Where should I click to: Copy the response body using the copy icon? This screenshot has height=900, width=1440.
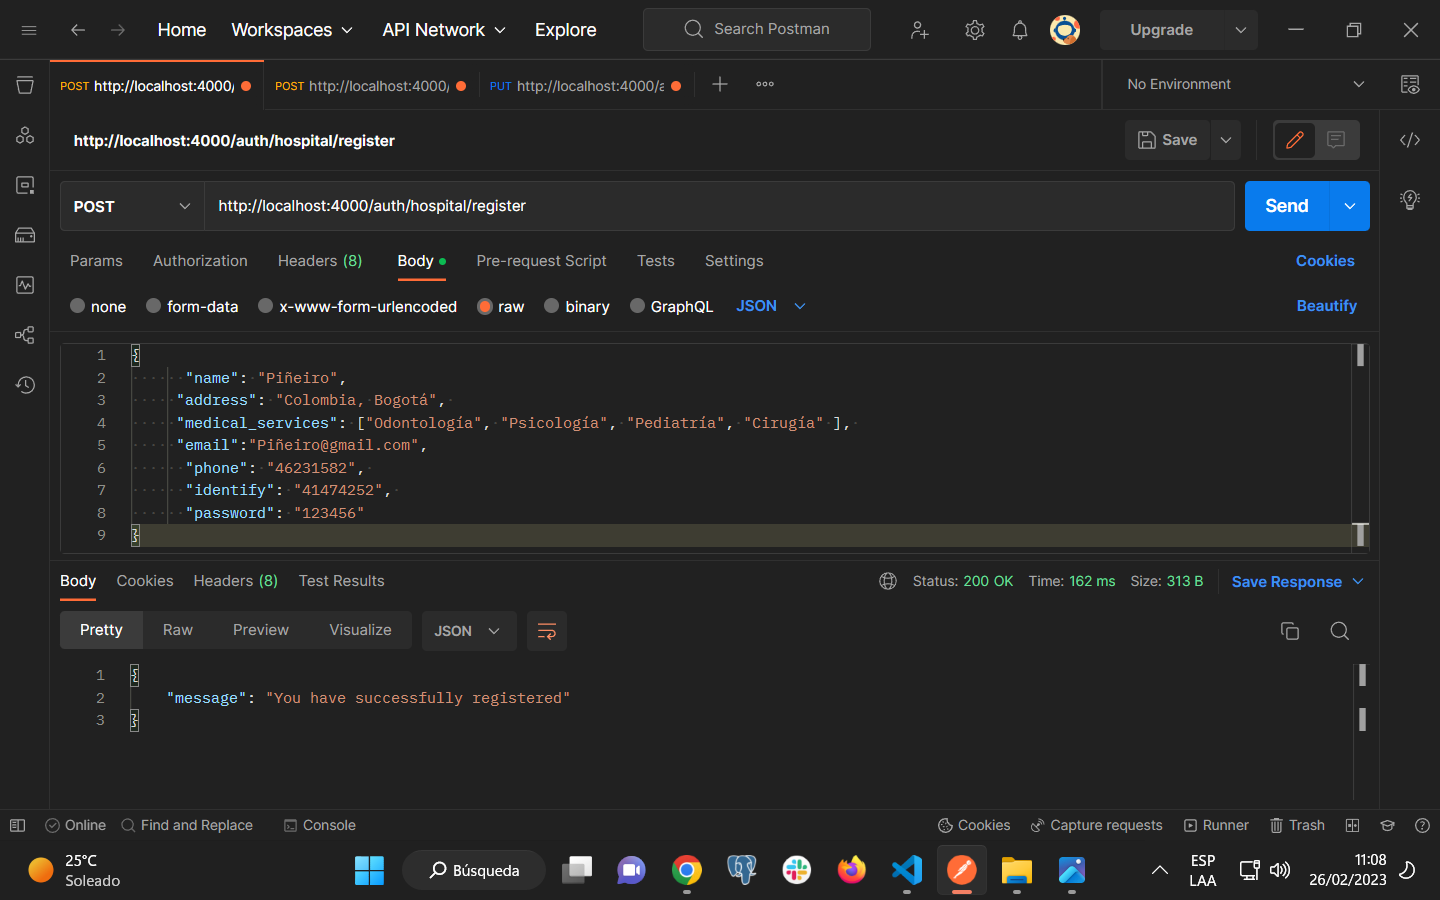click(x=1289, y=631)
